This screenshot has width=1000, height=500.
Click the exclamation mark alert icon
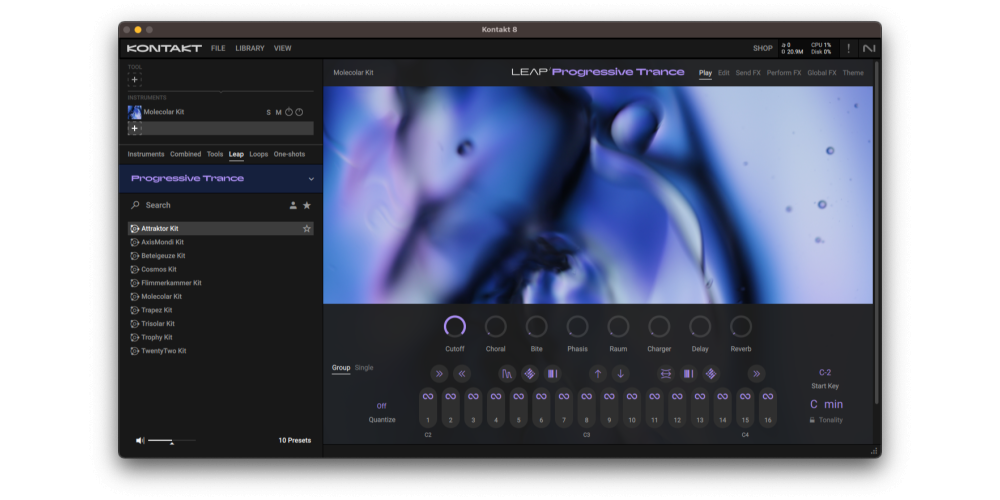click(848, 48)
